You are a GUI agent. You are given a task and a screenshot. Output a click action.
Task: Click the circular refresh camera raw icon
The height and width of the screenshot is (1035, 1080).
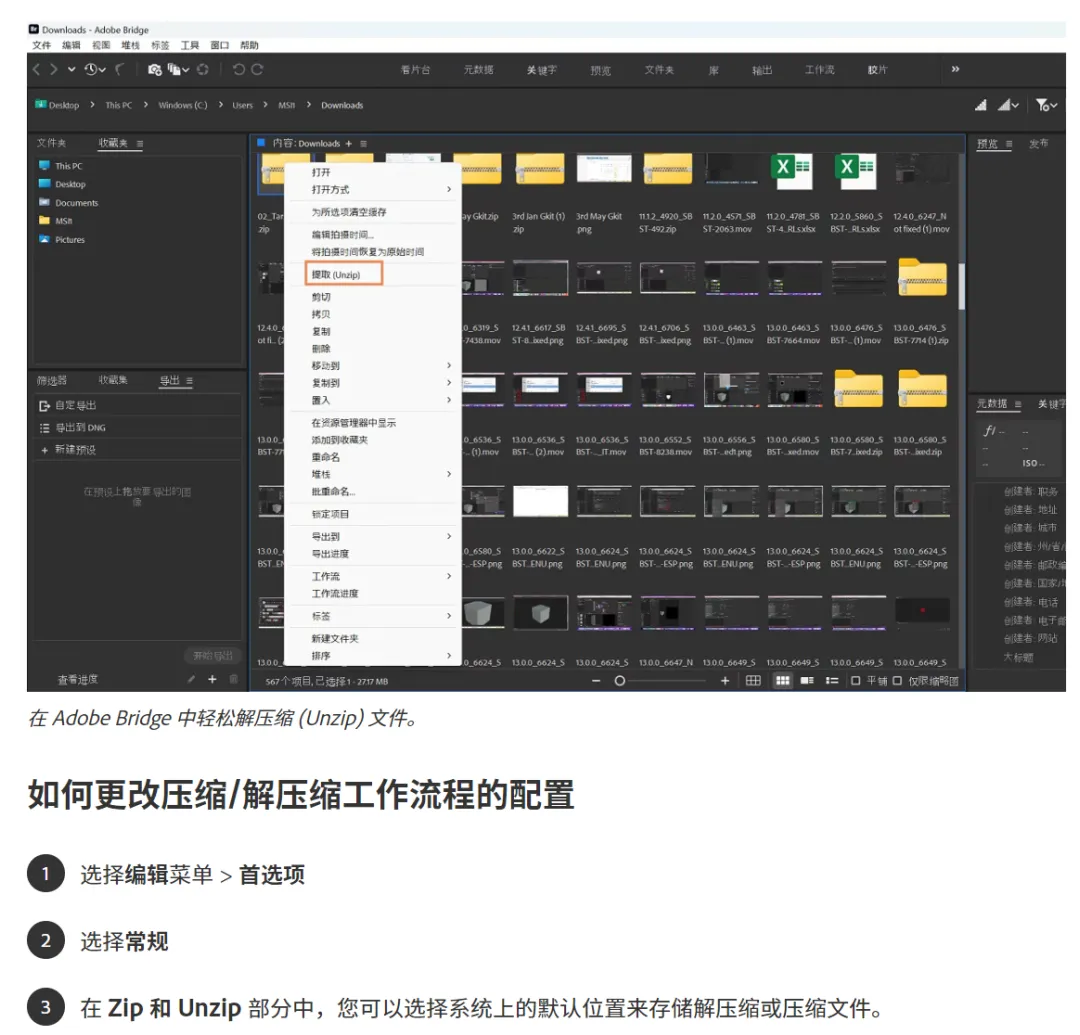click(202, 70)
